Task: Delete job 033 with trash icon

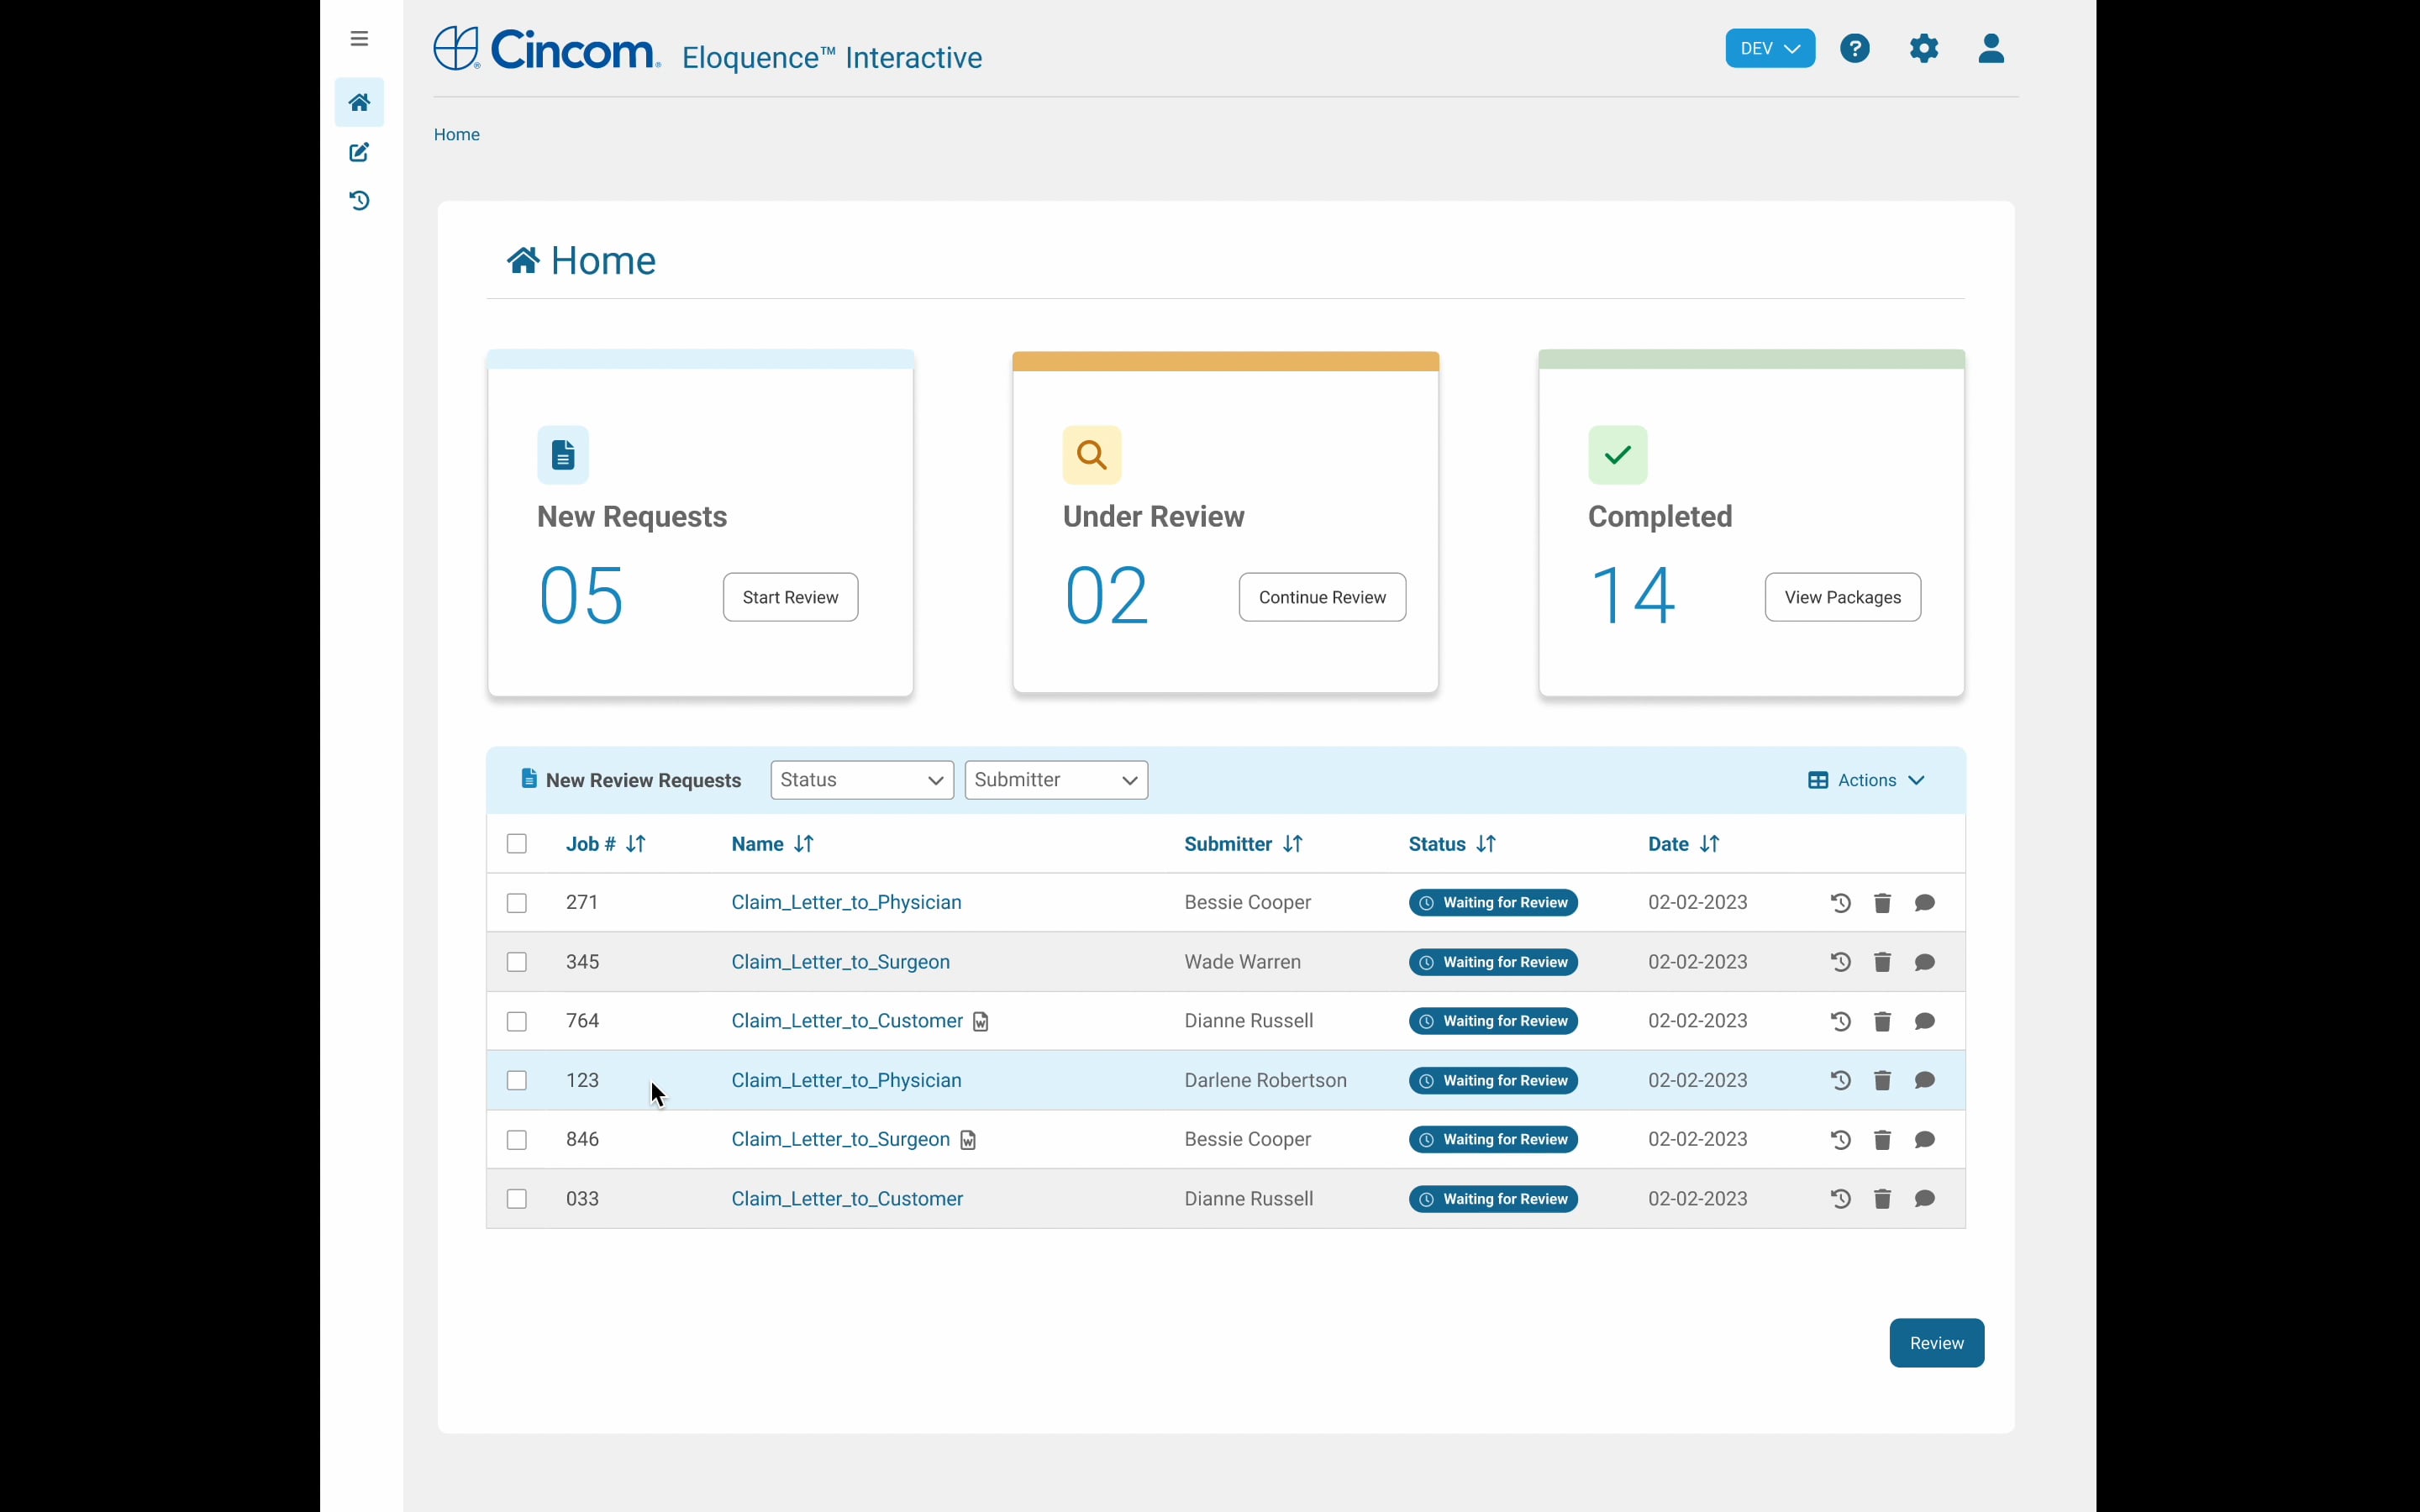Action: coord(1882,1199)
